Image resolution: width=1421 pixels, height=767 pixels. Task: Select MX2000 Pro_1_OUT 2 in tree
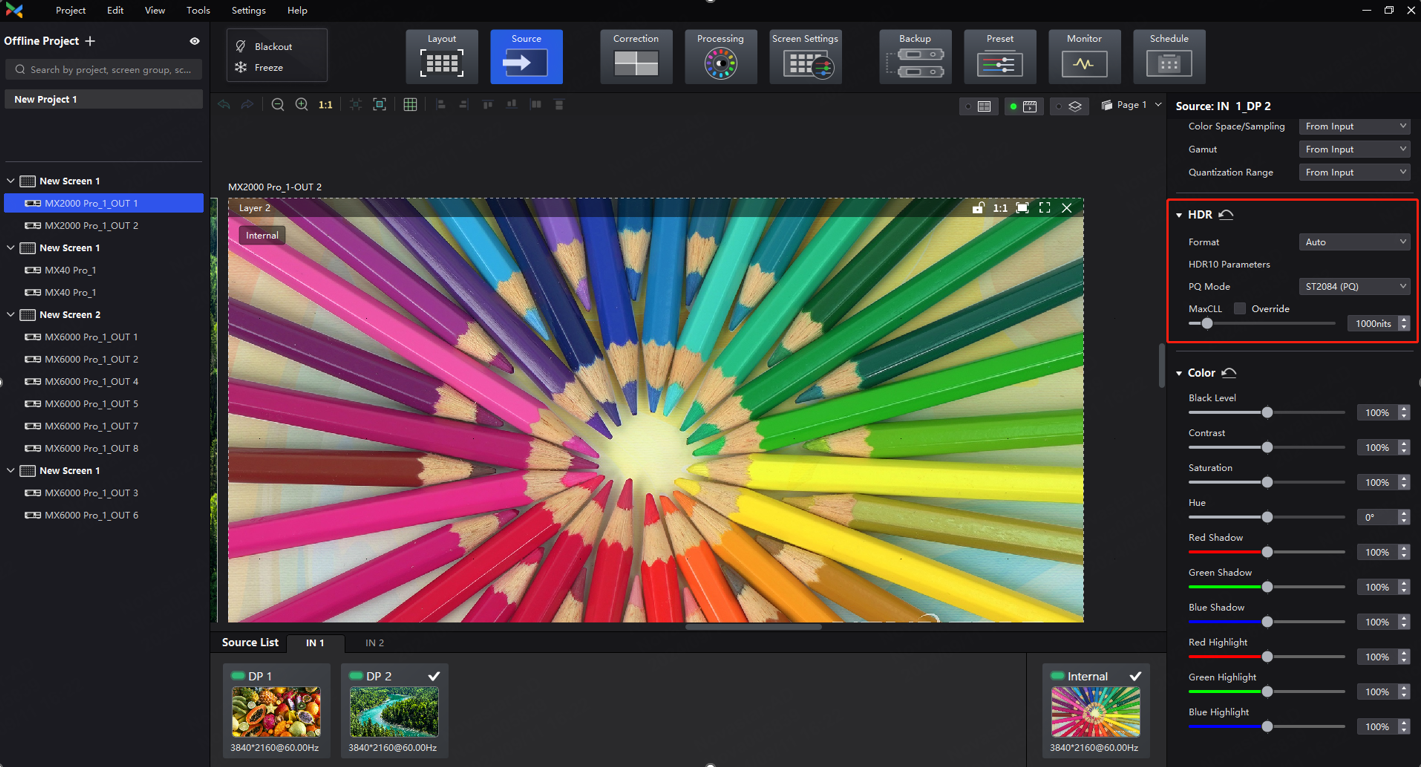point(104,226)
